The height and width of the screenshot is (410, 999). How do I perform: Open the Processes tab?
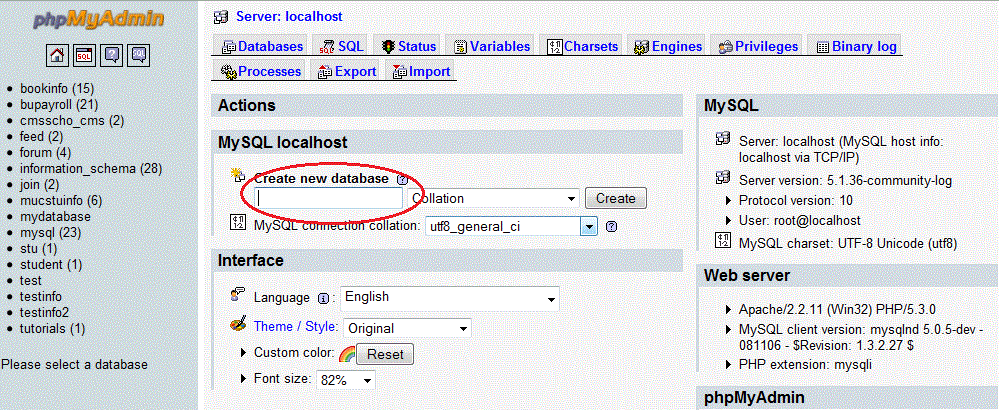click(x=261, y=71)
